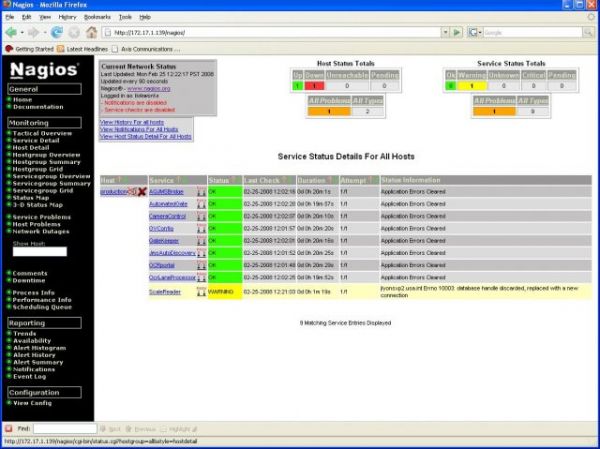The image size is (600, 449).
Task: Open the Tactical Overview link in sidebar
Action: point(42,133)
